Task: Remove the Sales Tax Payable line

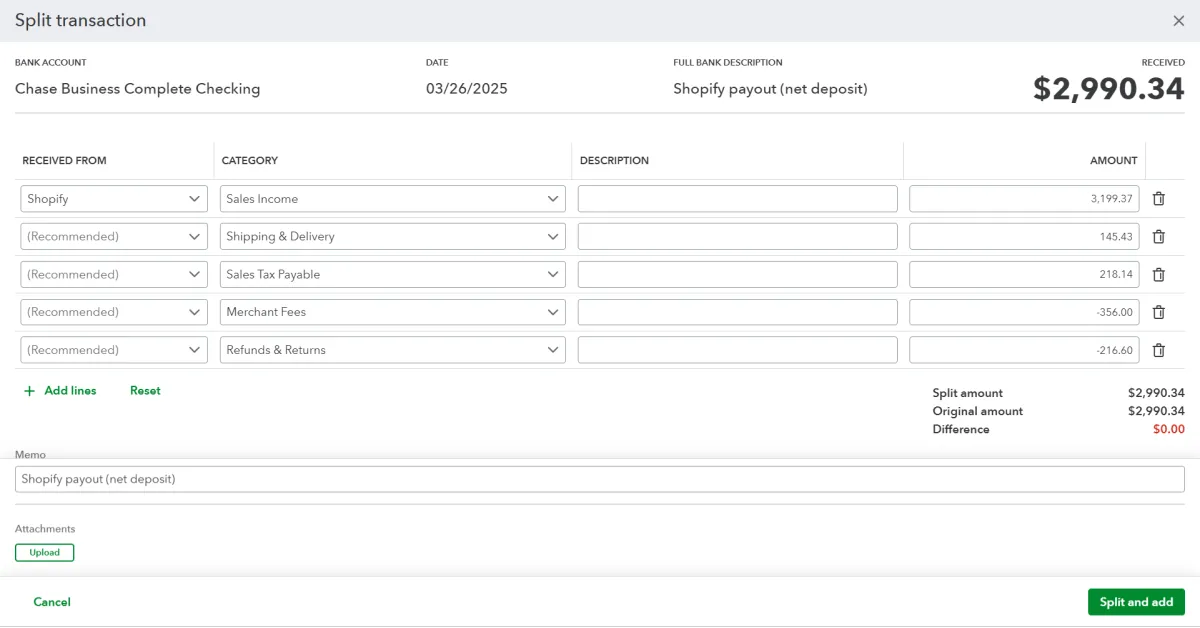Action: tap(1158, 275)
